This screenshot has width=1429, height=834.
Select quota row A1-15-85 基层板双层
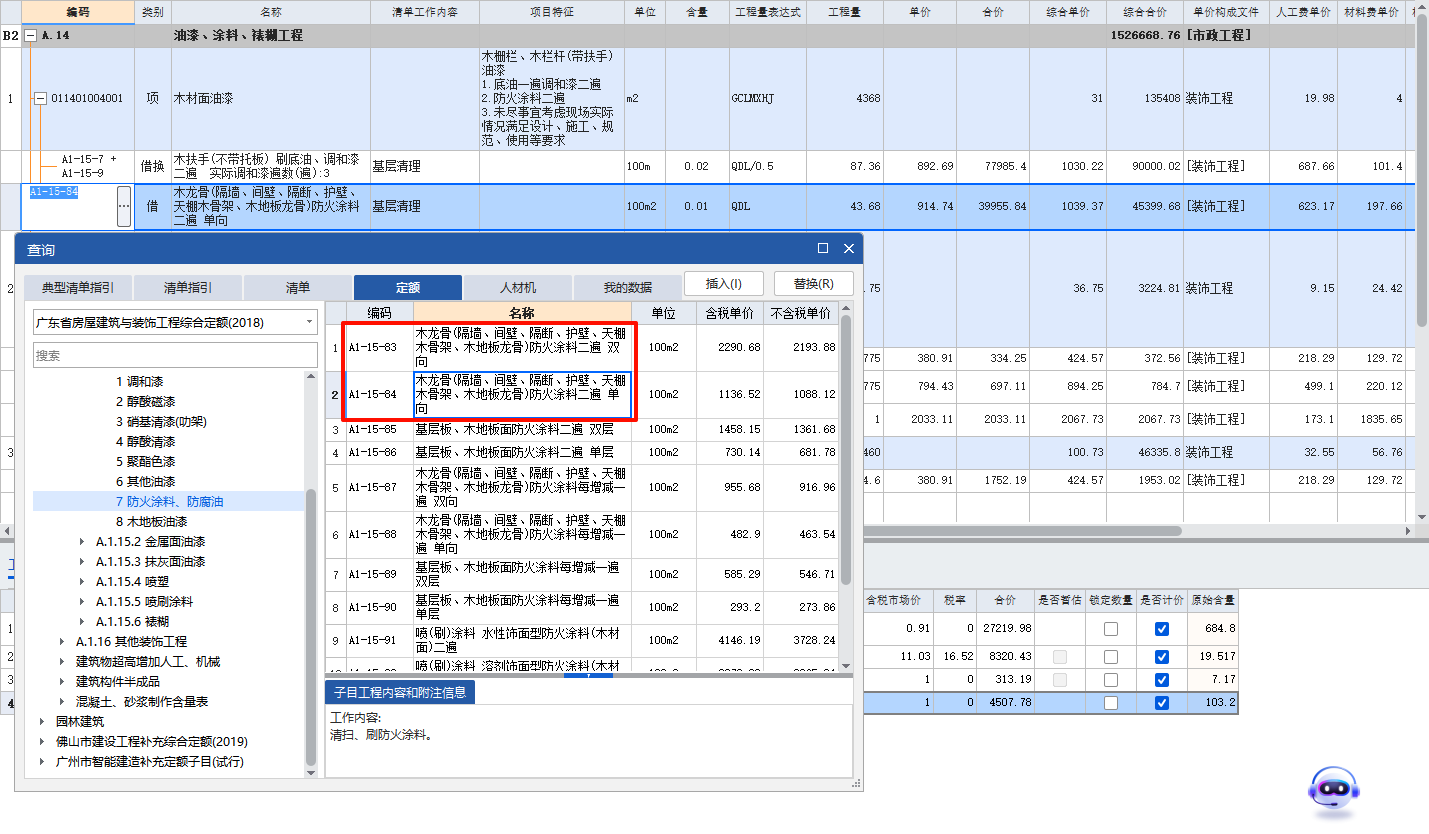coord(581,429)
